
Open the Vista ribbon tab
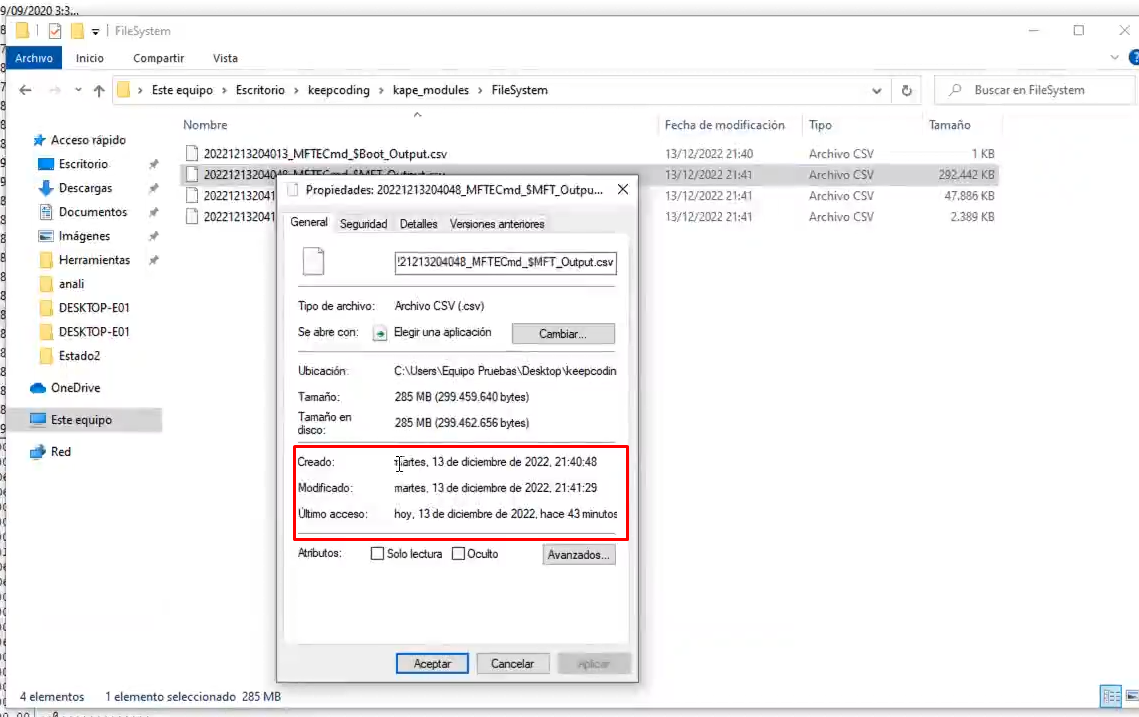click(225, 58)
